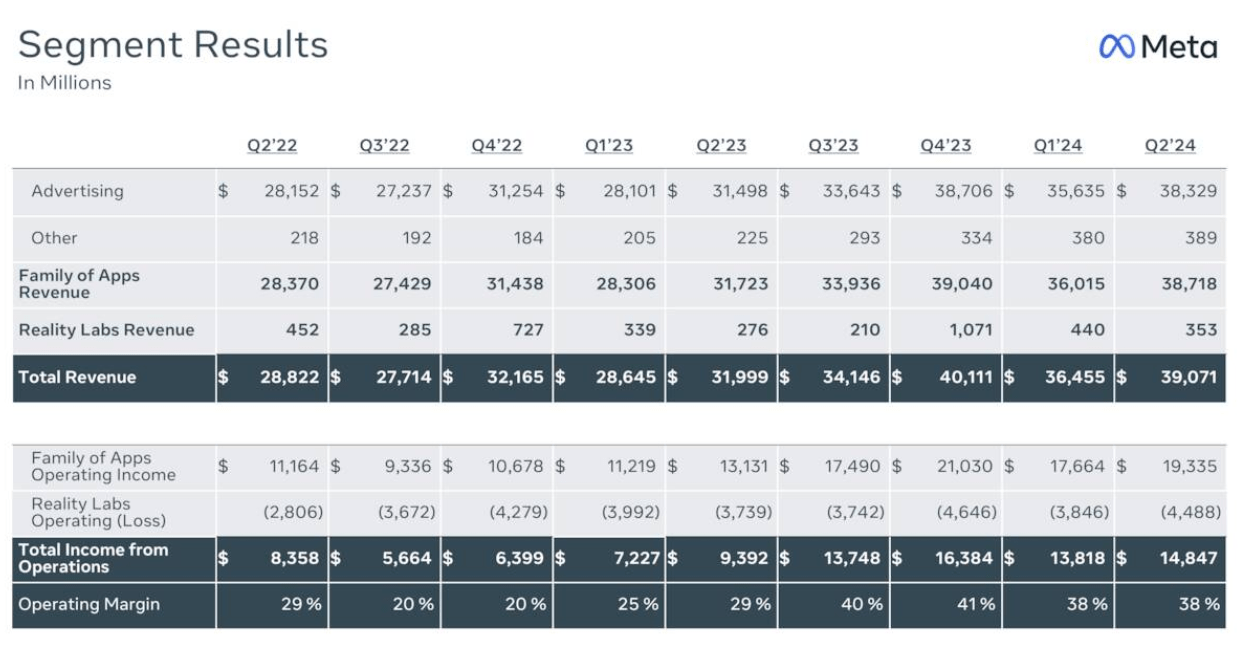
Task: Click Q2'24 Total Revenue value 39,071
Action: (x=1188, y=378)
